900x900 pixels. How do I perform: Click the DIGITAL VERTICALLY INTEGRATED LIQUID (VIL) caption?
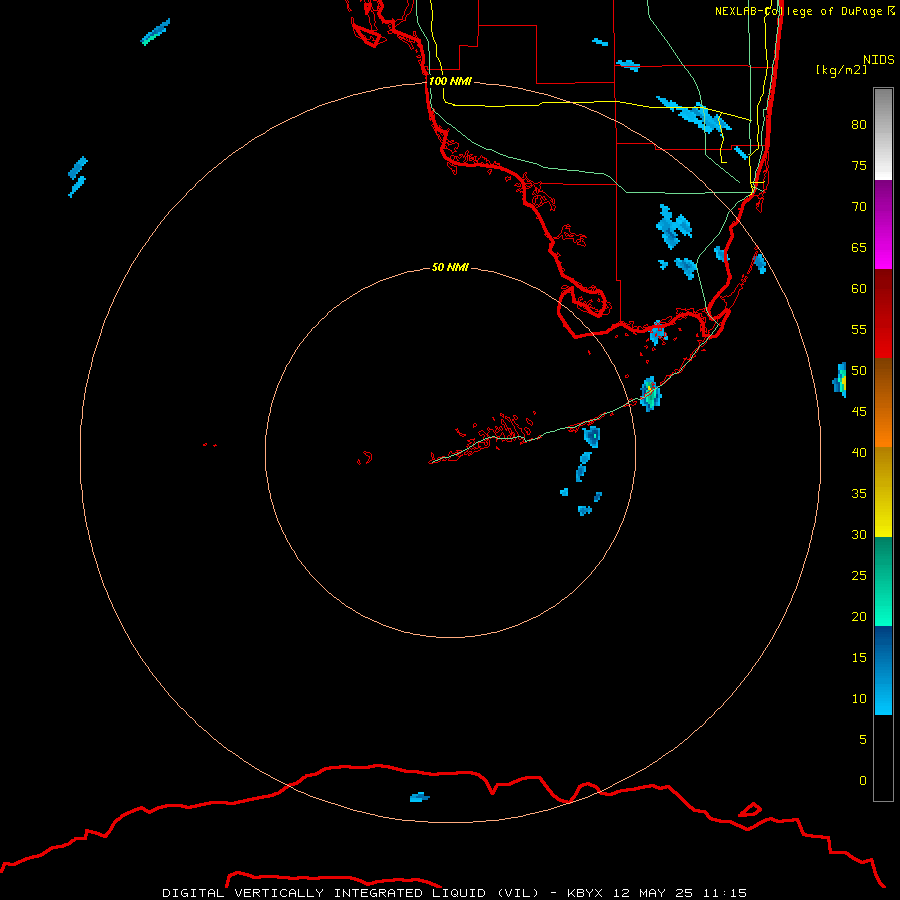(352, 893)
